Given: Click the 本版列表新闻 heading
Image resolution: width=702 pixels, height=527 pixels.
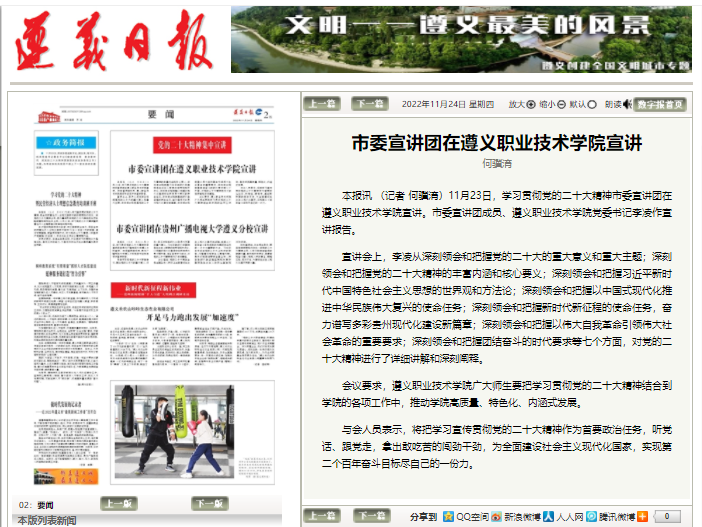Looking at the screenshot, I should (x=47, y=520).
